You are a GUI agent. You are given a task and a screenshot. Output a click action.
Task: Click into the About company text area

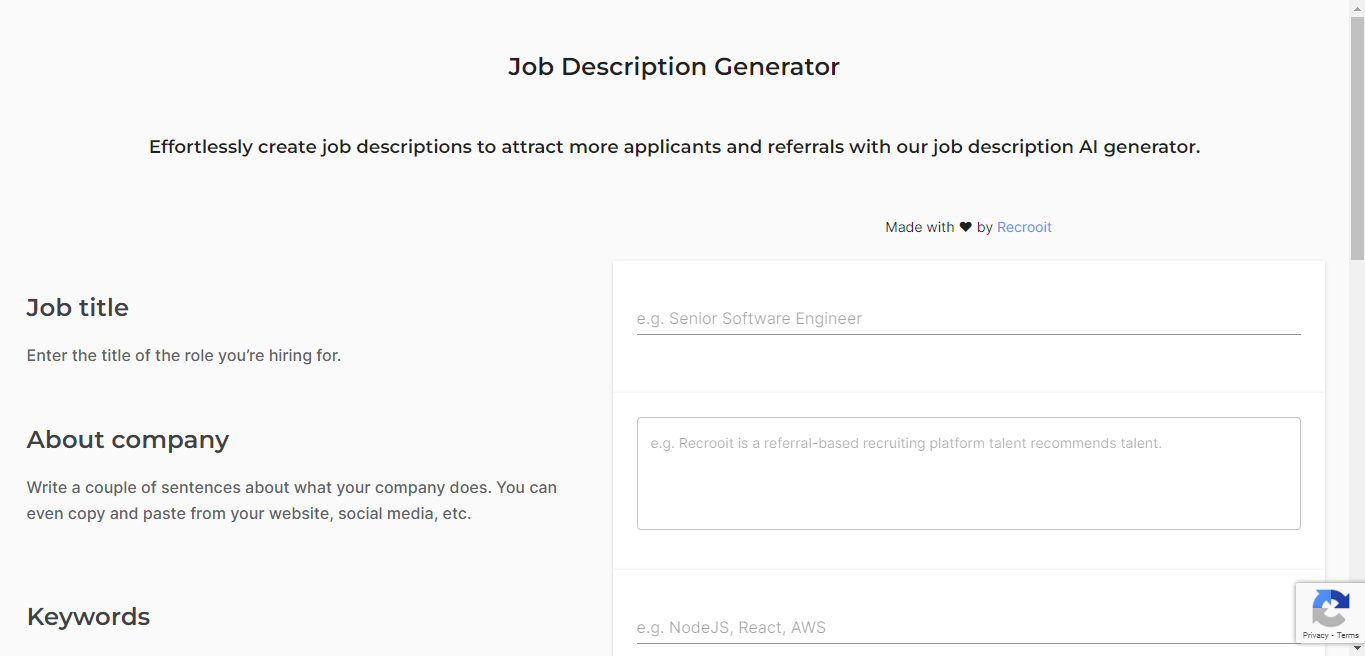(x=968, y=473)
